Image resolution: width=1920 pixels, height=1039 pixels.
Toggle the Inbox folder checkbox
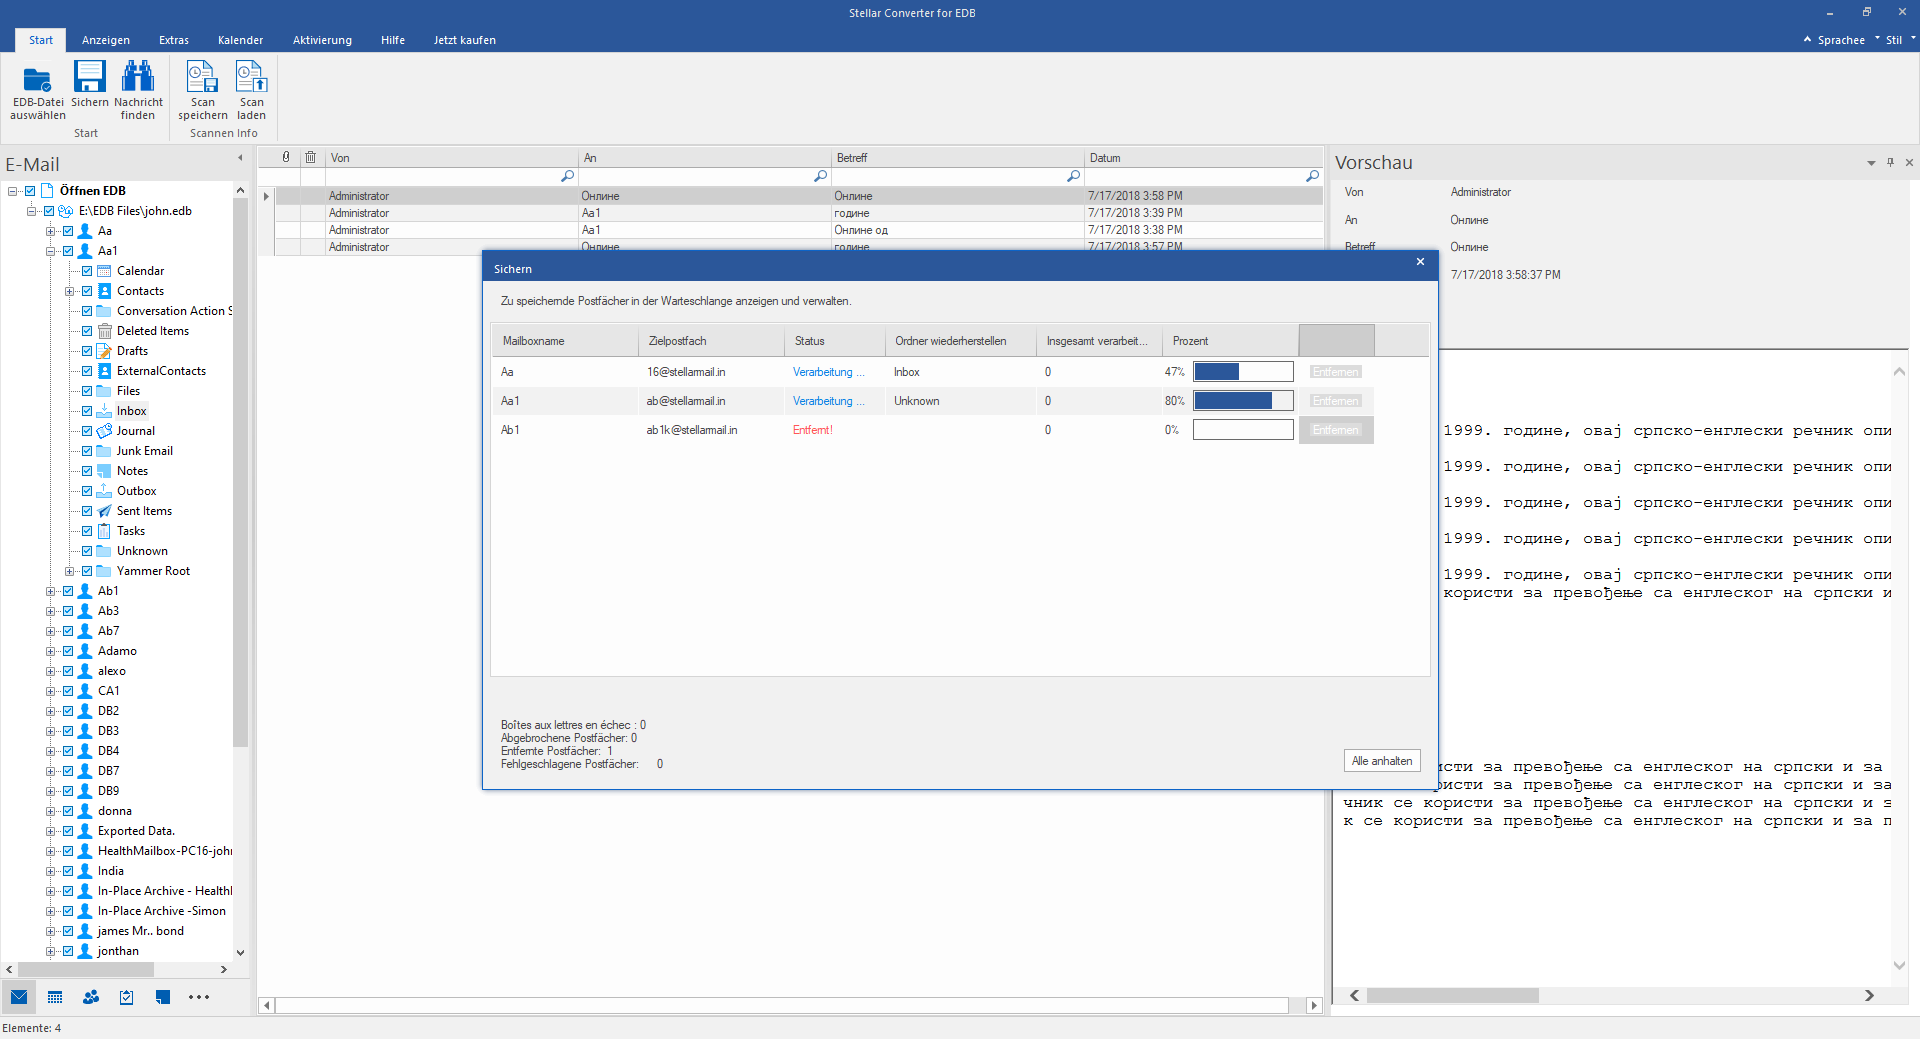coord(87,411)
